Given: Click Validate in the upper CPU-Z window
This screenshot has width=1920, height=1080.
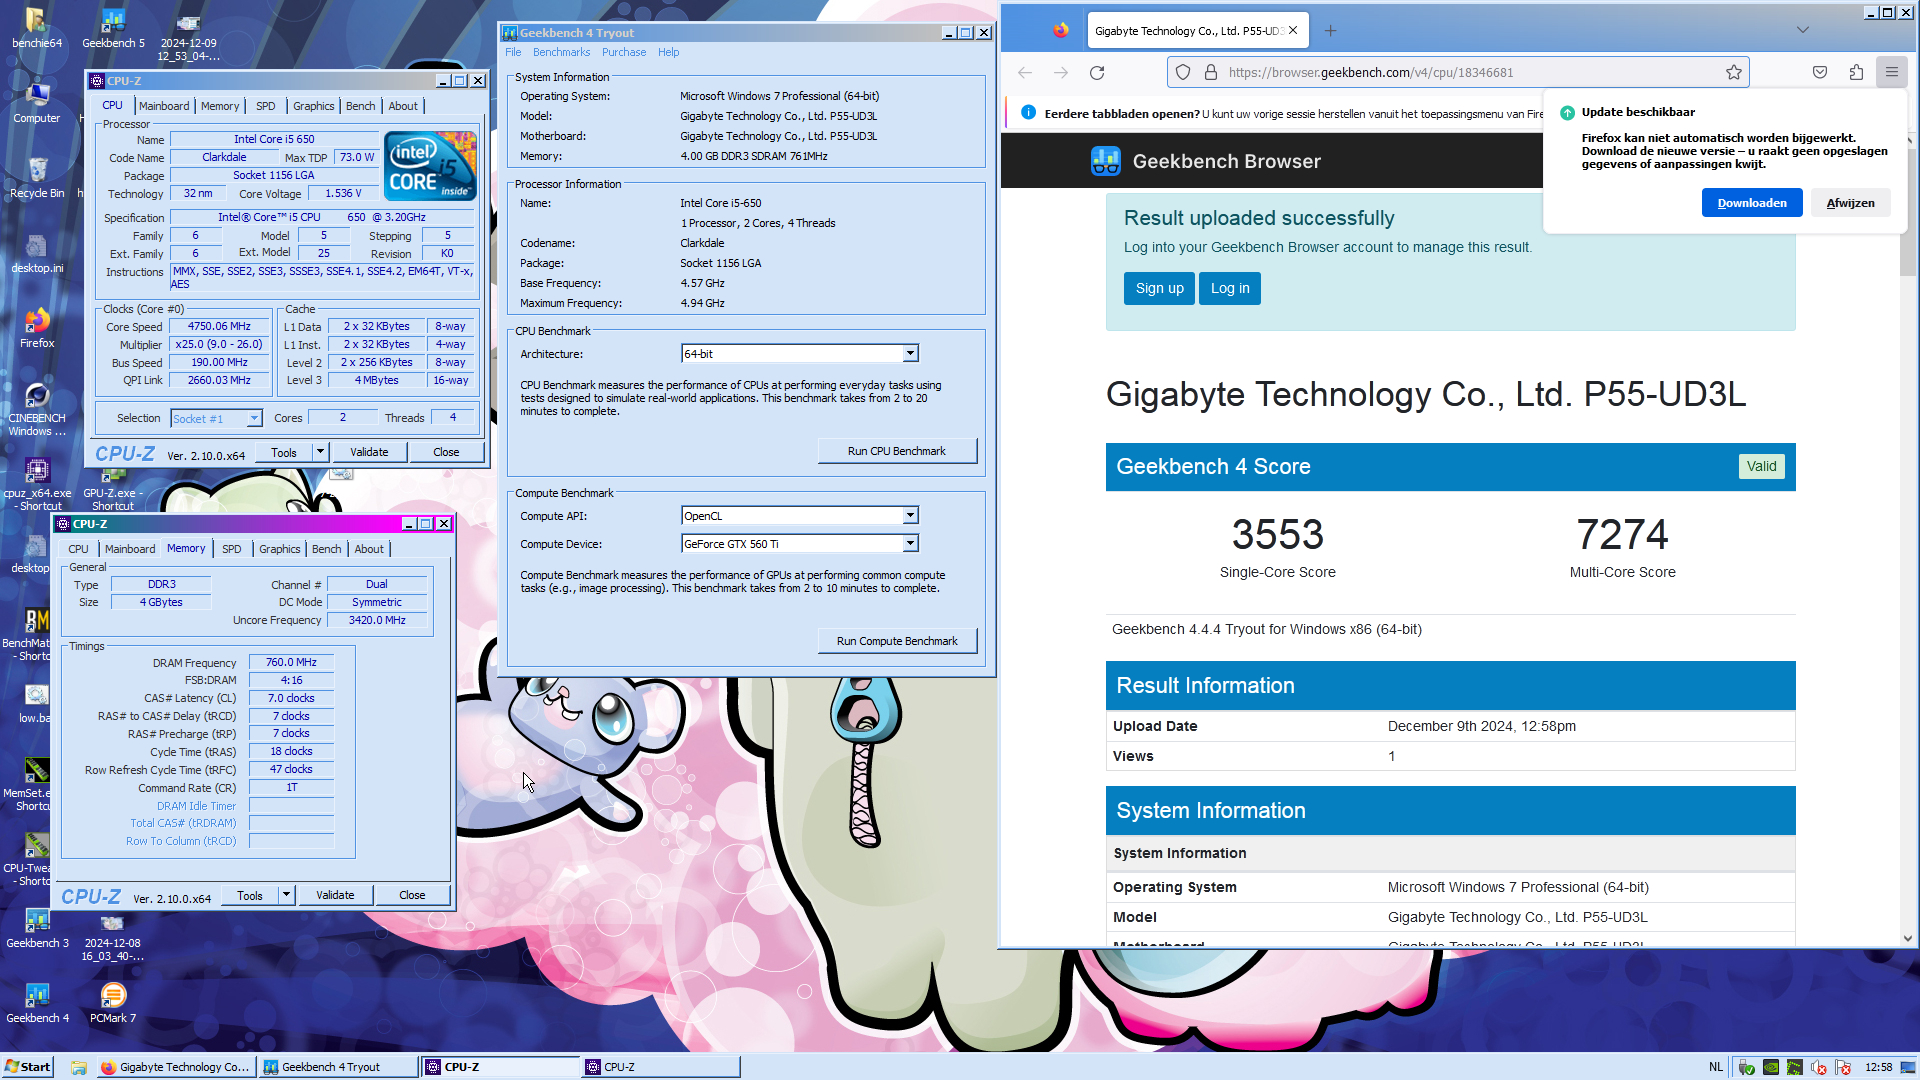Looking at the screenshot, I should point(369,452).
